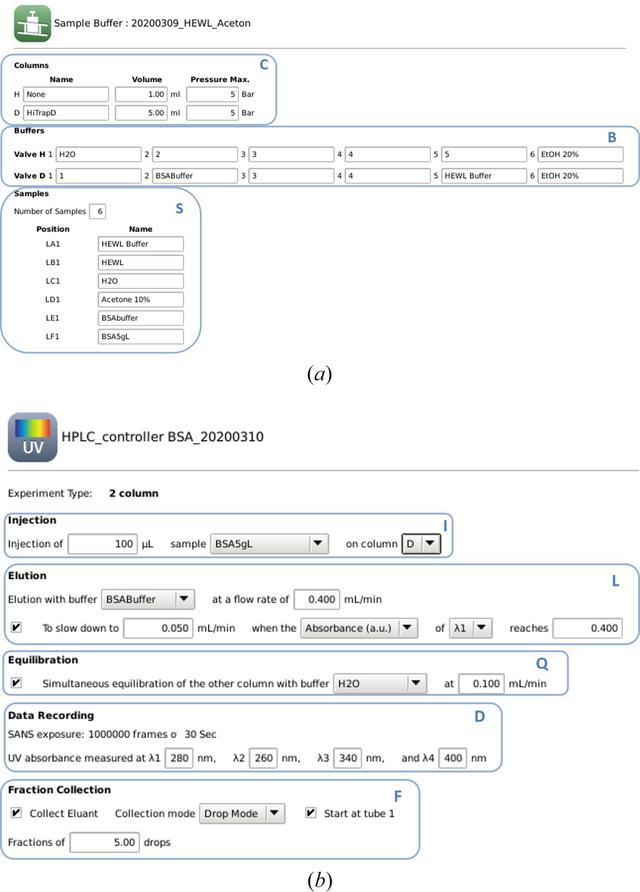The height and width of the screenshot is (892, 640).
Task: Click the λ1 wavelength field 280
Action: pos(179,758)
